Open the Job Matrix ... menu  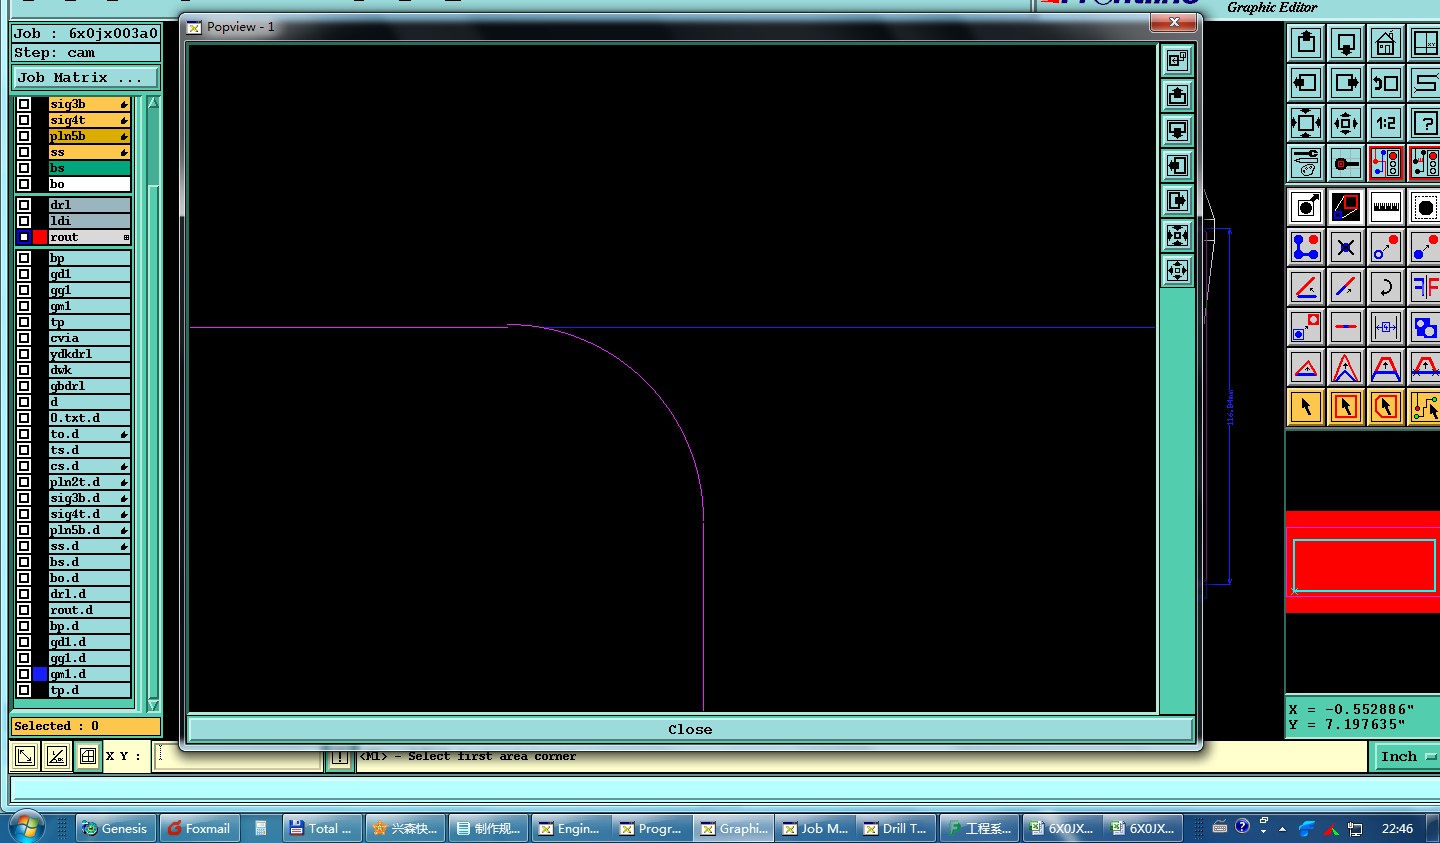coord(86,78)
